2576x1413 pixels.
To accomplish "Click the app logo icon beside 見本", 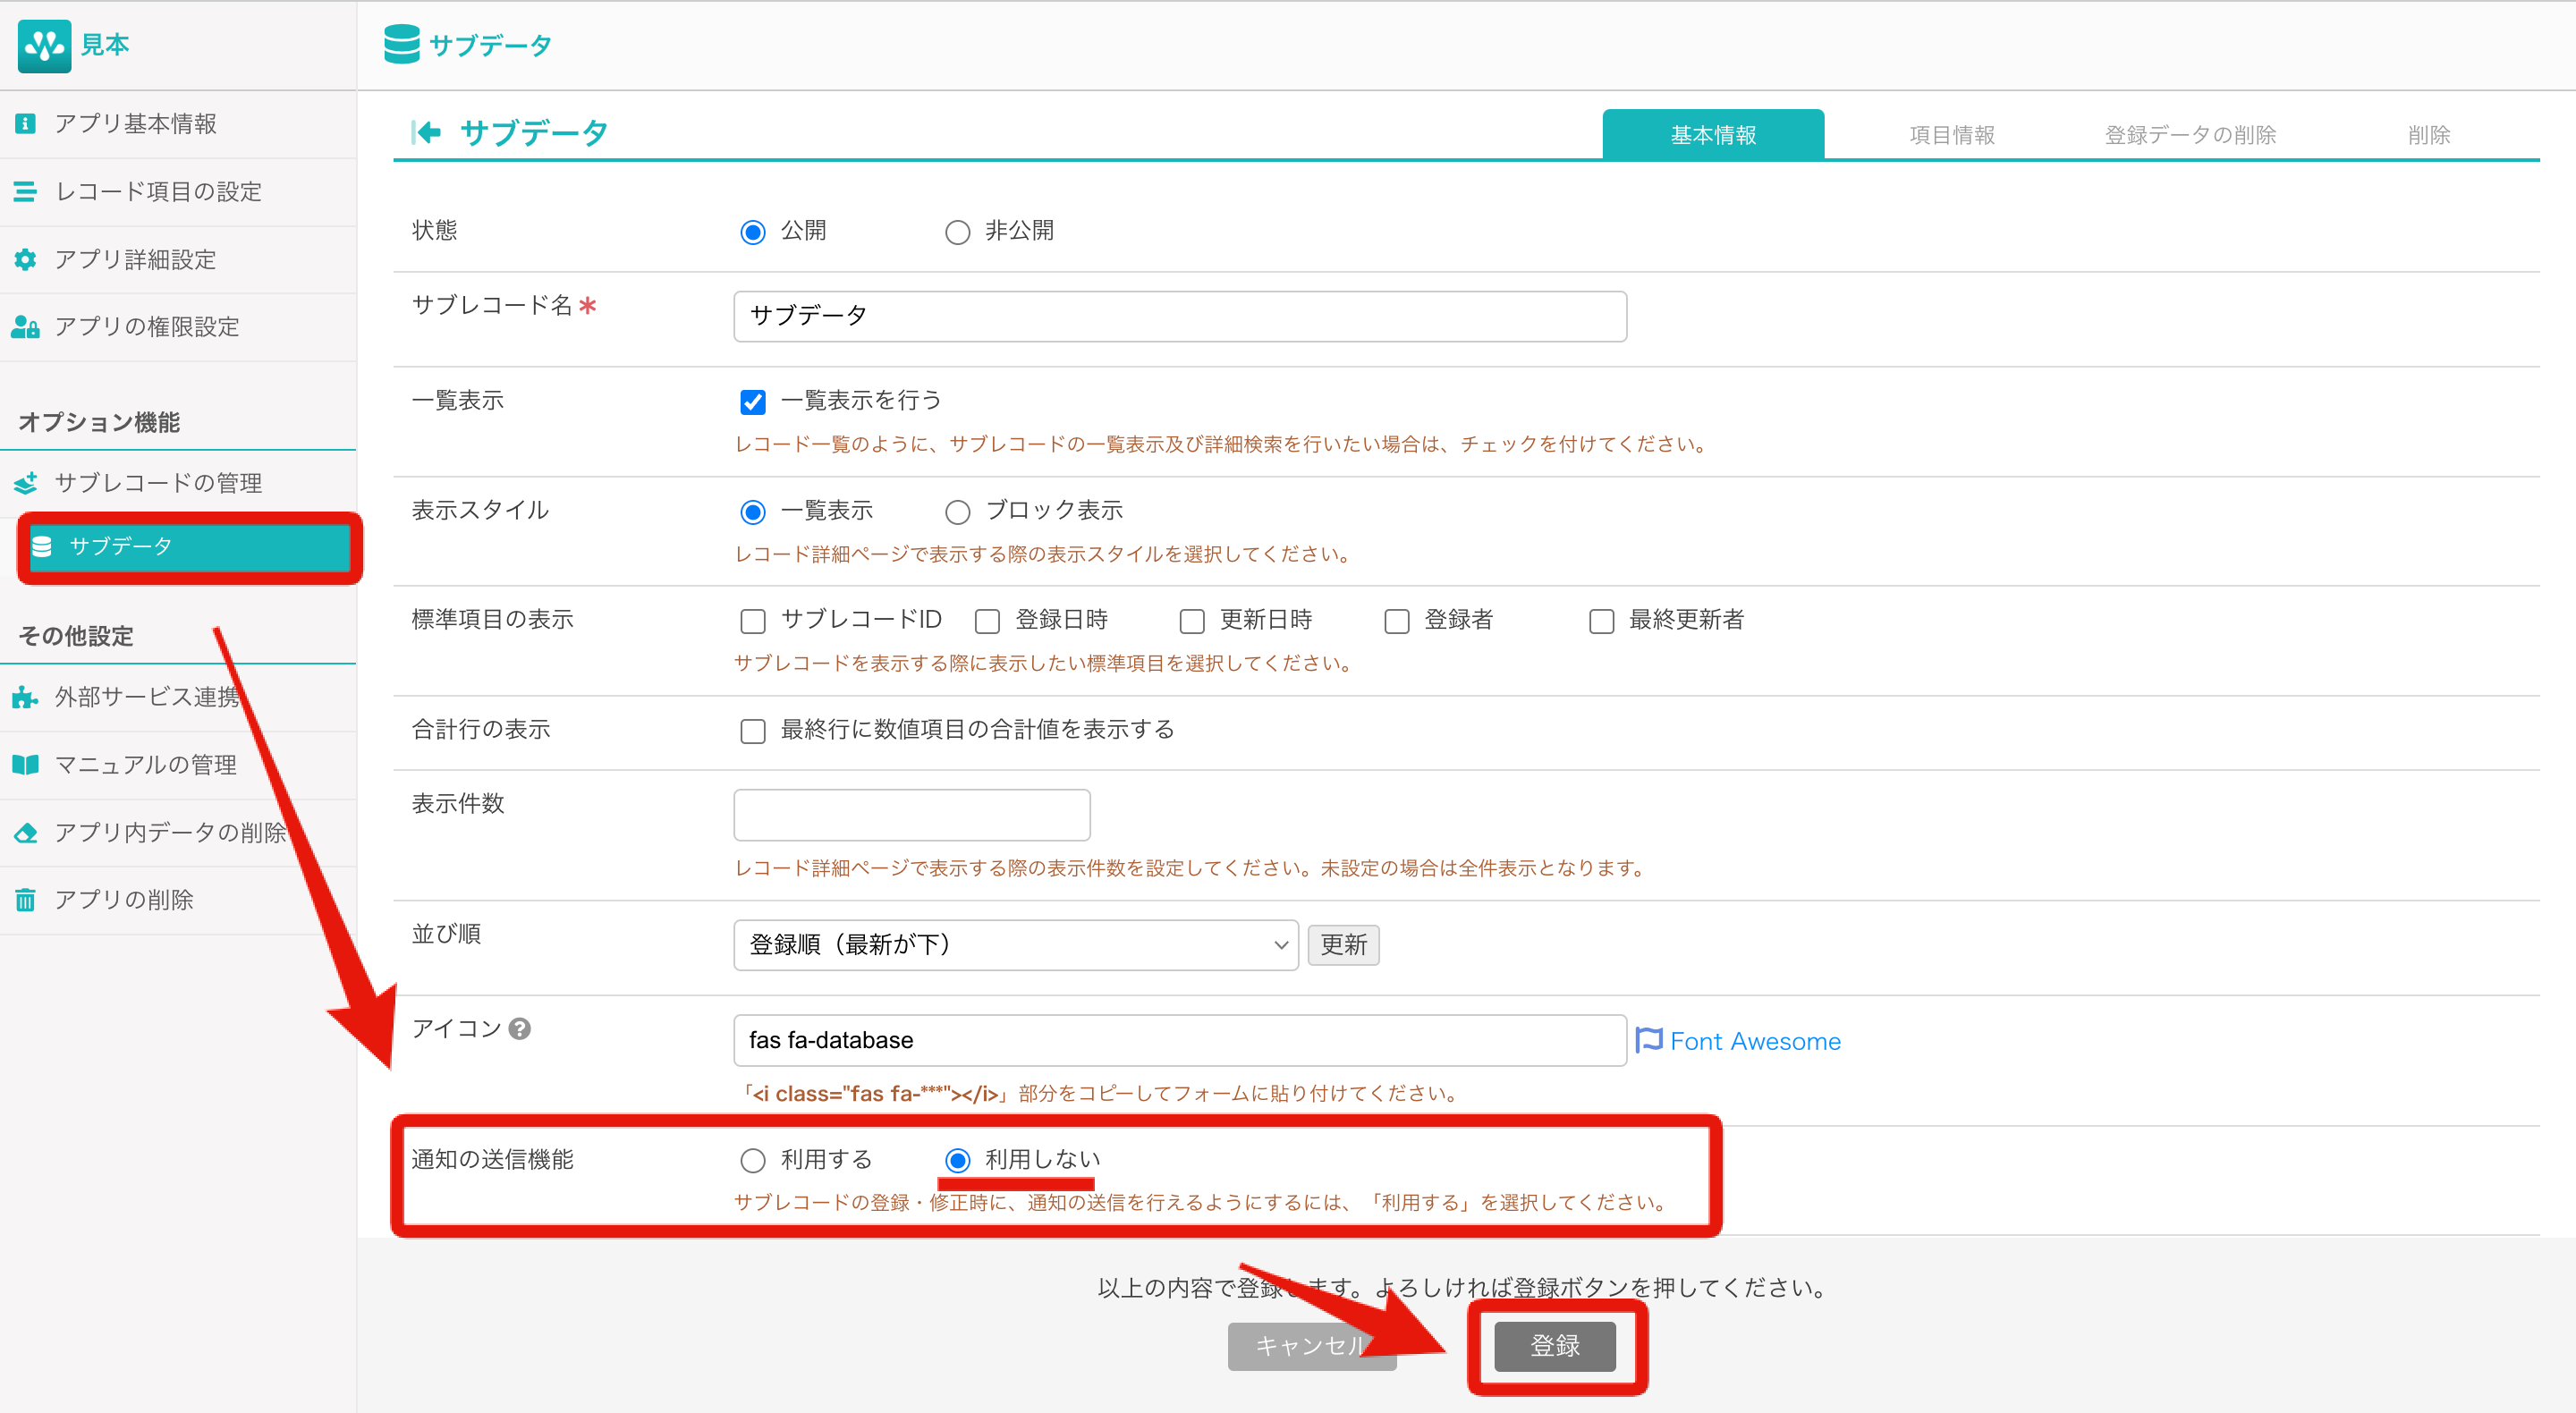I will (44, 45).
